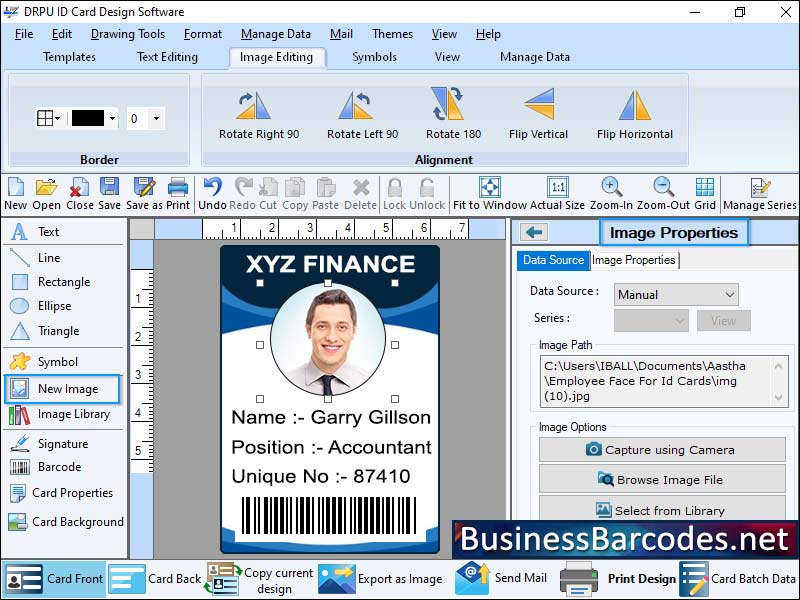Select the Triangle tool

click(44, 331)
